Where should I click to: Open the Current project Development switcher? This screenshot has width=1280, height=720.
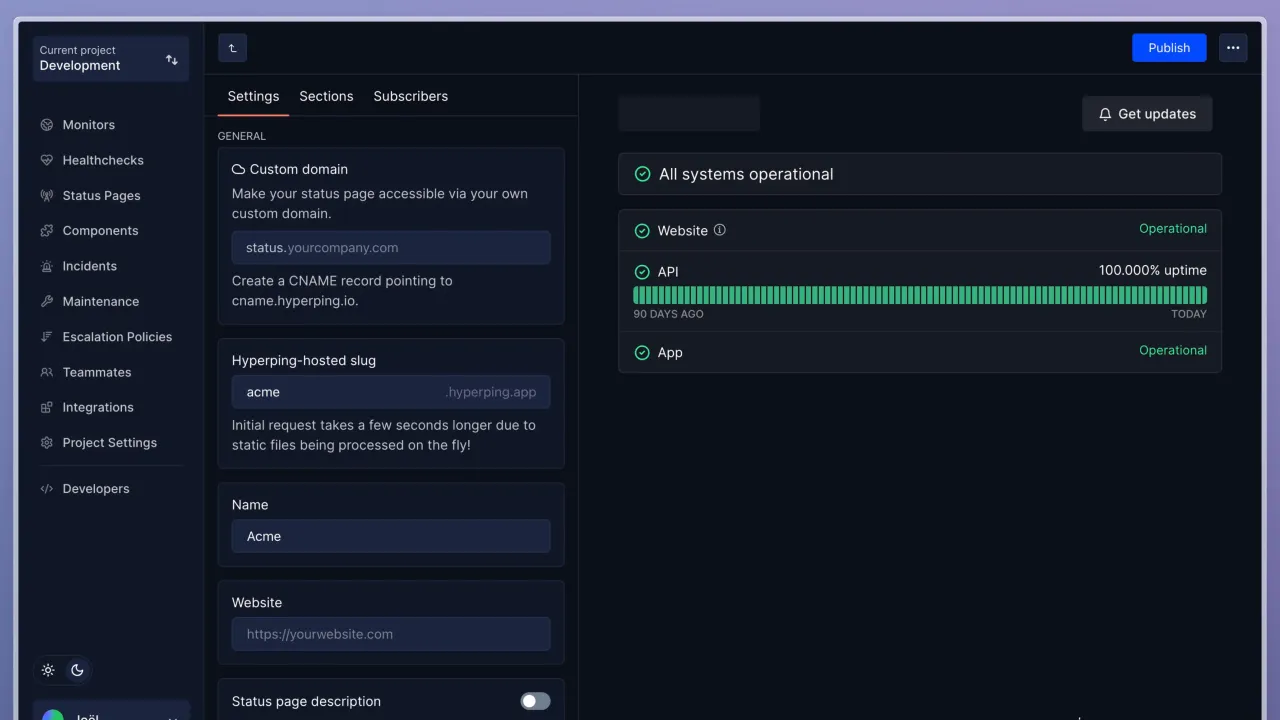(110, 59)
